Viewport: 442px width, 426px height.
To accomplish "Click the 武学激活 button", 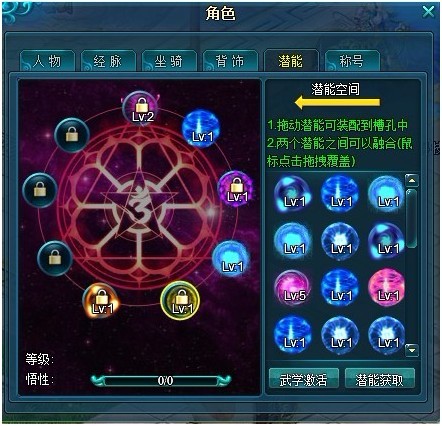I will pyautogui.click(x=303, y=380).
